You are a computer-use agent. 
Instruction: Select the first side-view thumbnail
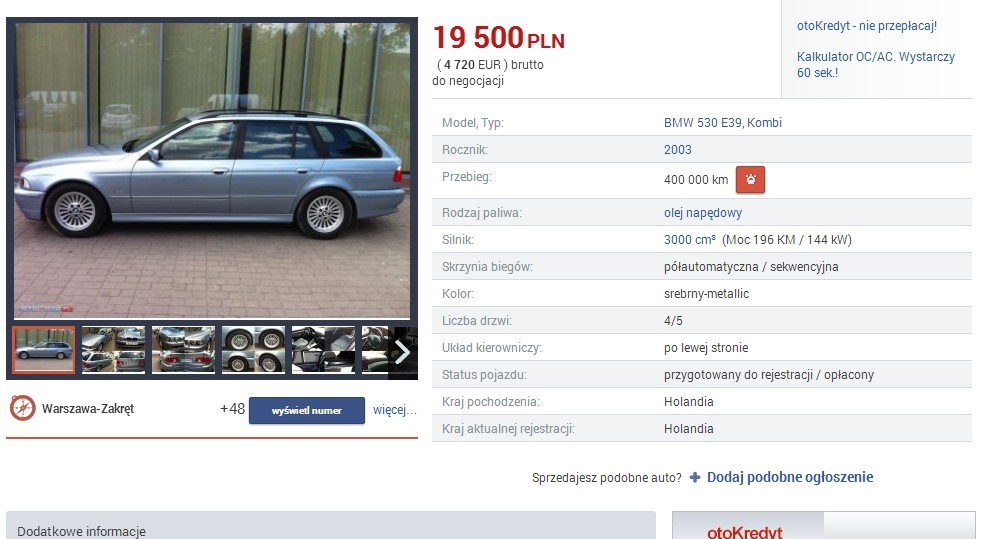tap(43, 349)
